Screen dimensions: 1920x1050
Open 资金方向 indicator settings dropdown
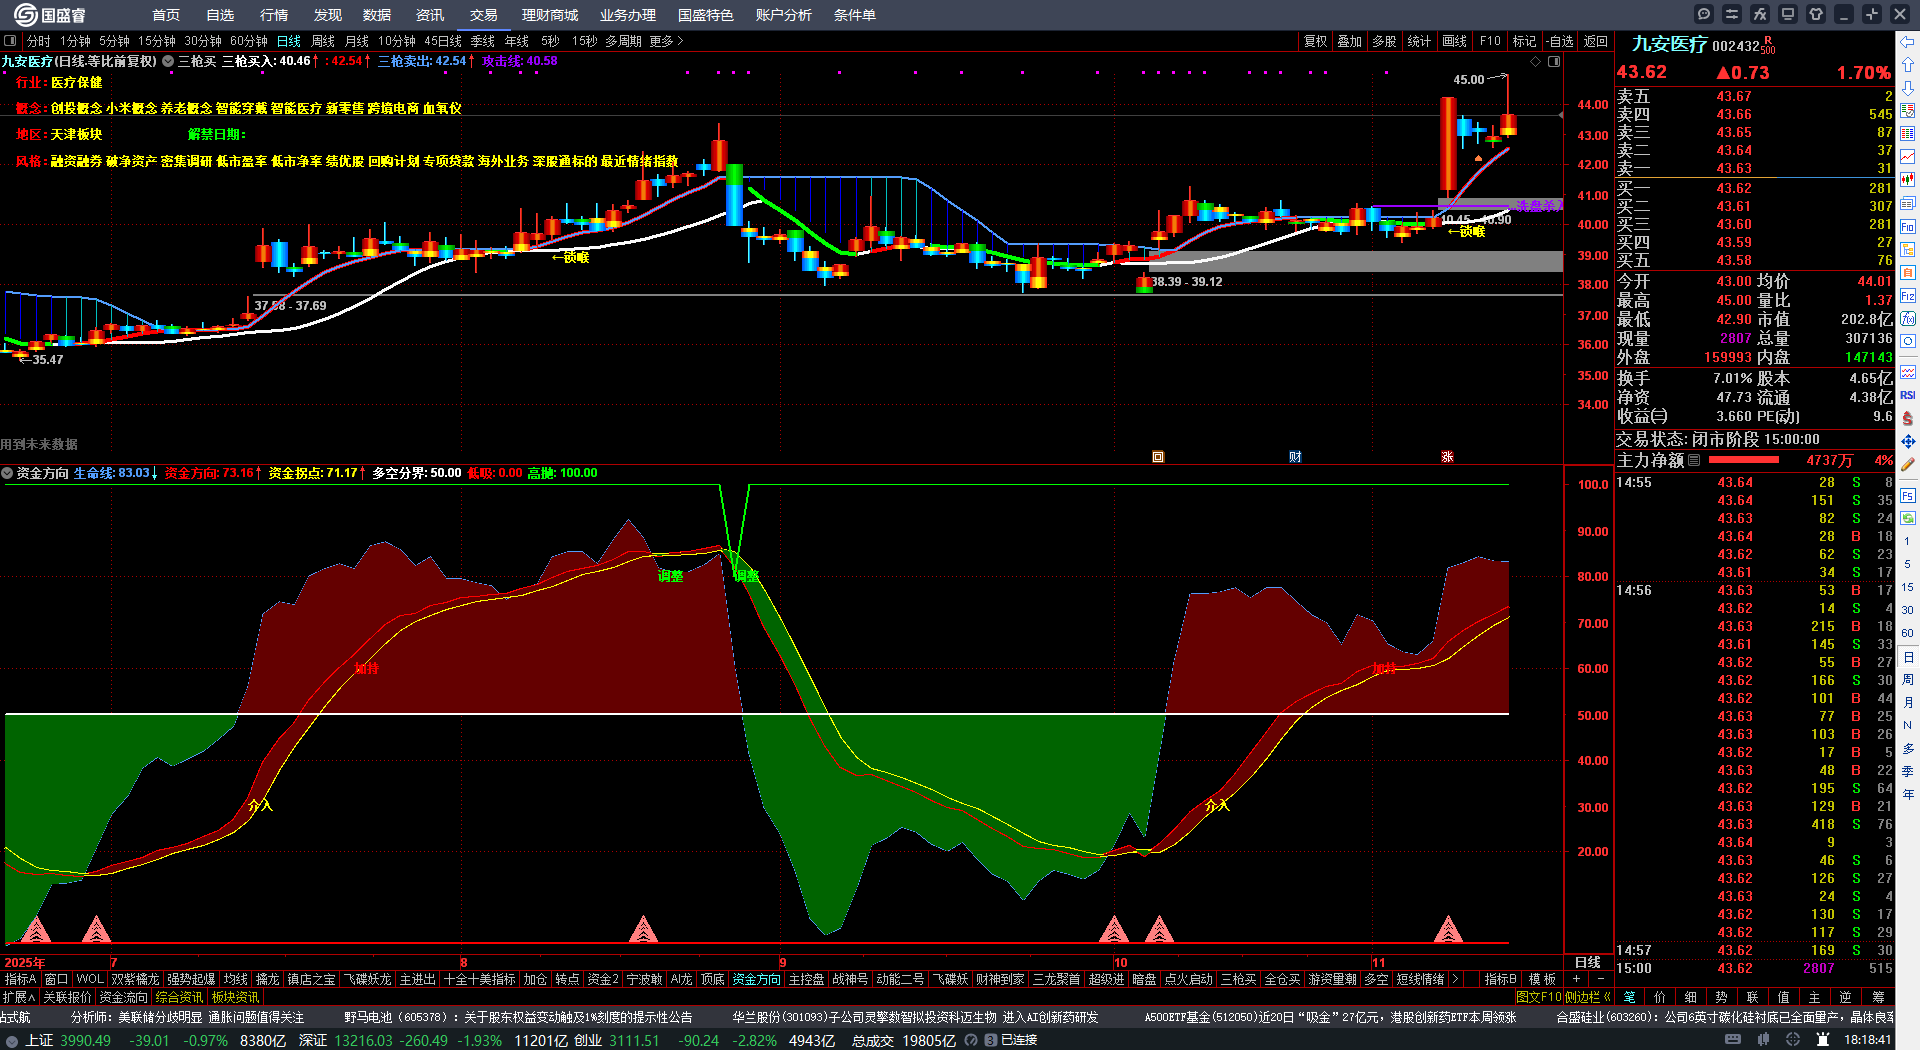(x=7, y=473)
